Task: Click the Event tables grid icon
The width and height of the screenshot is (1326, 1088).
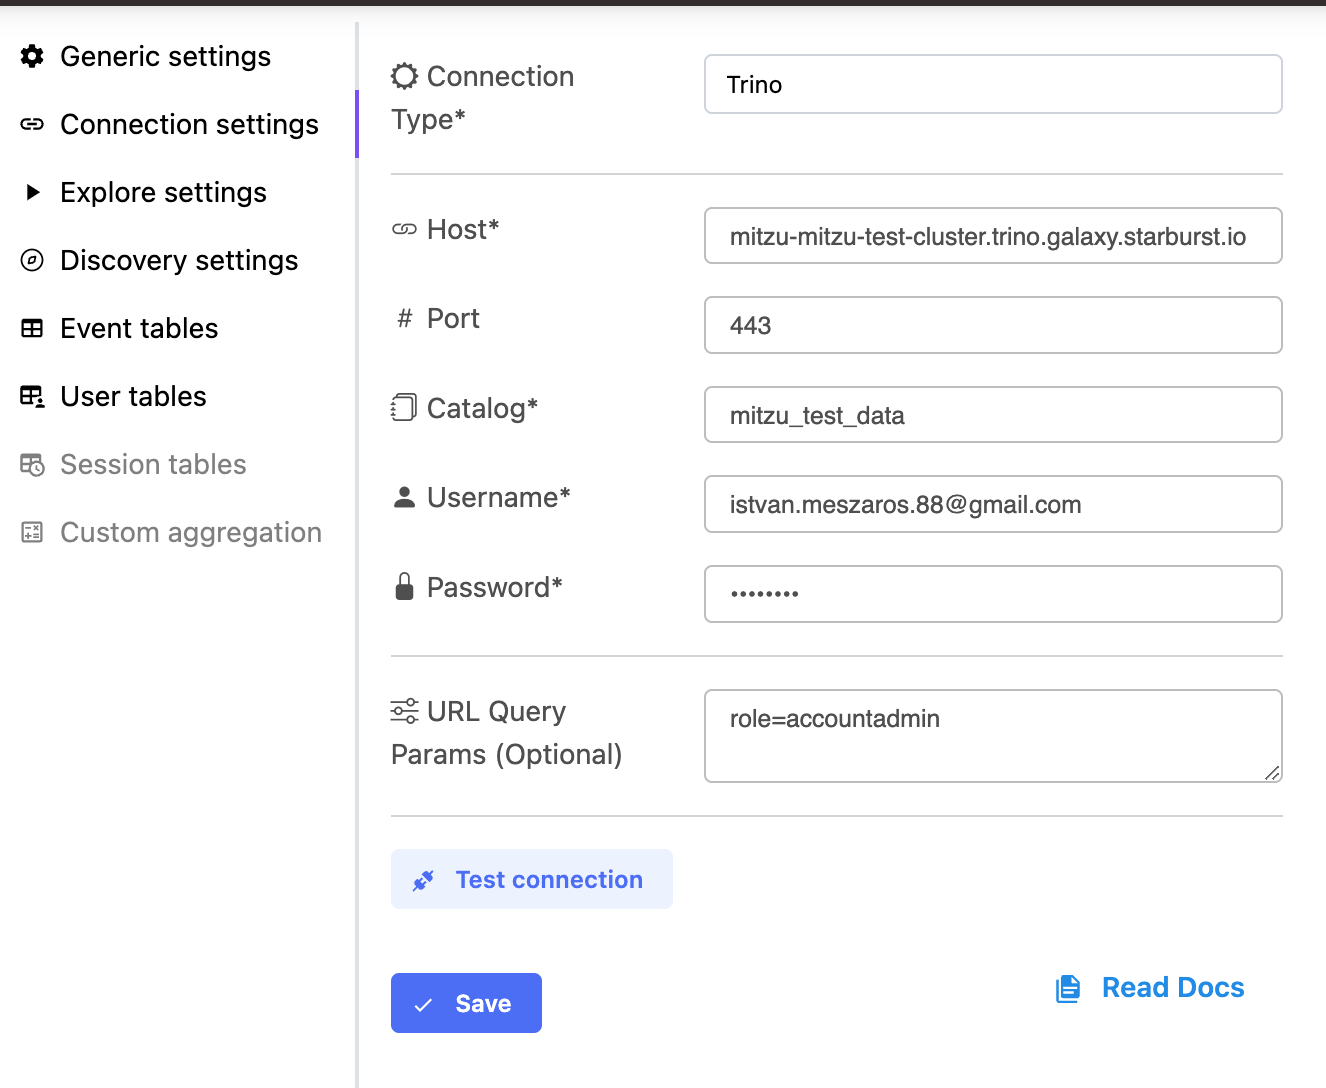Action: [32, 328]
